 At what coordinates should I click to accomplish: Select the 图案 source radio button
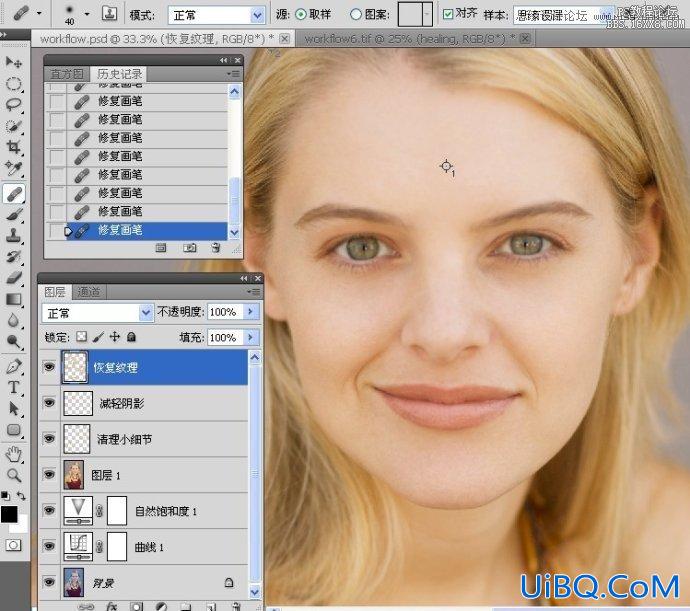pos(356,15)
